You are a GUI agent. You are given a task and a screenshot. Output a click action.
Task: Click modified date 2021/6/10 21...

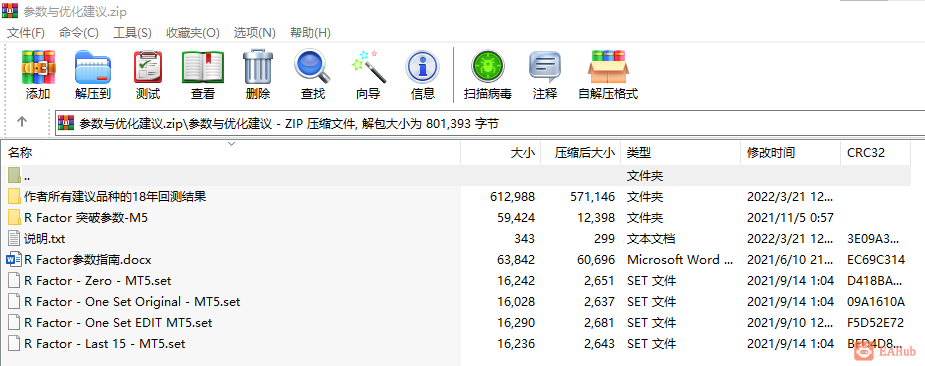coord(790,260)
